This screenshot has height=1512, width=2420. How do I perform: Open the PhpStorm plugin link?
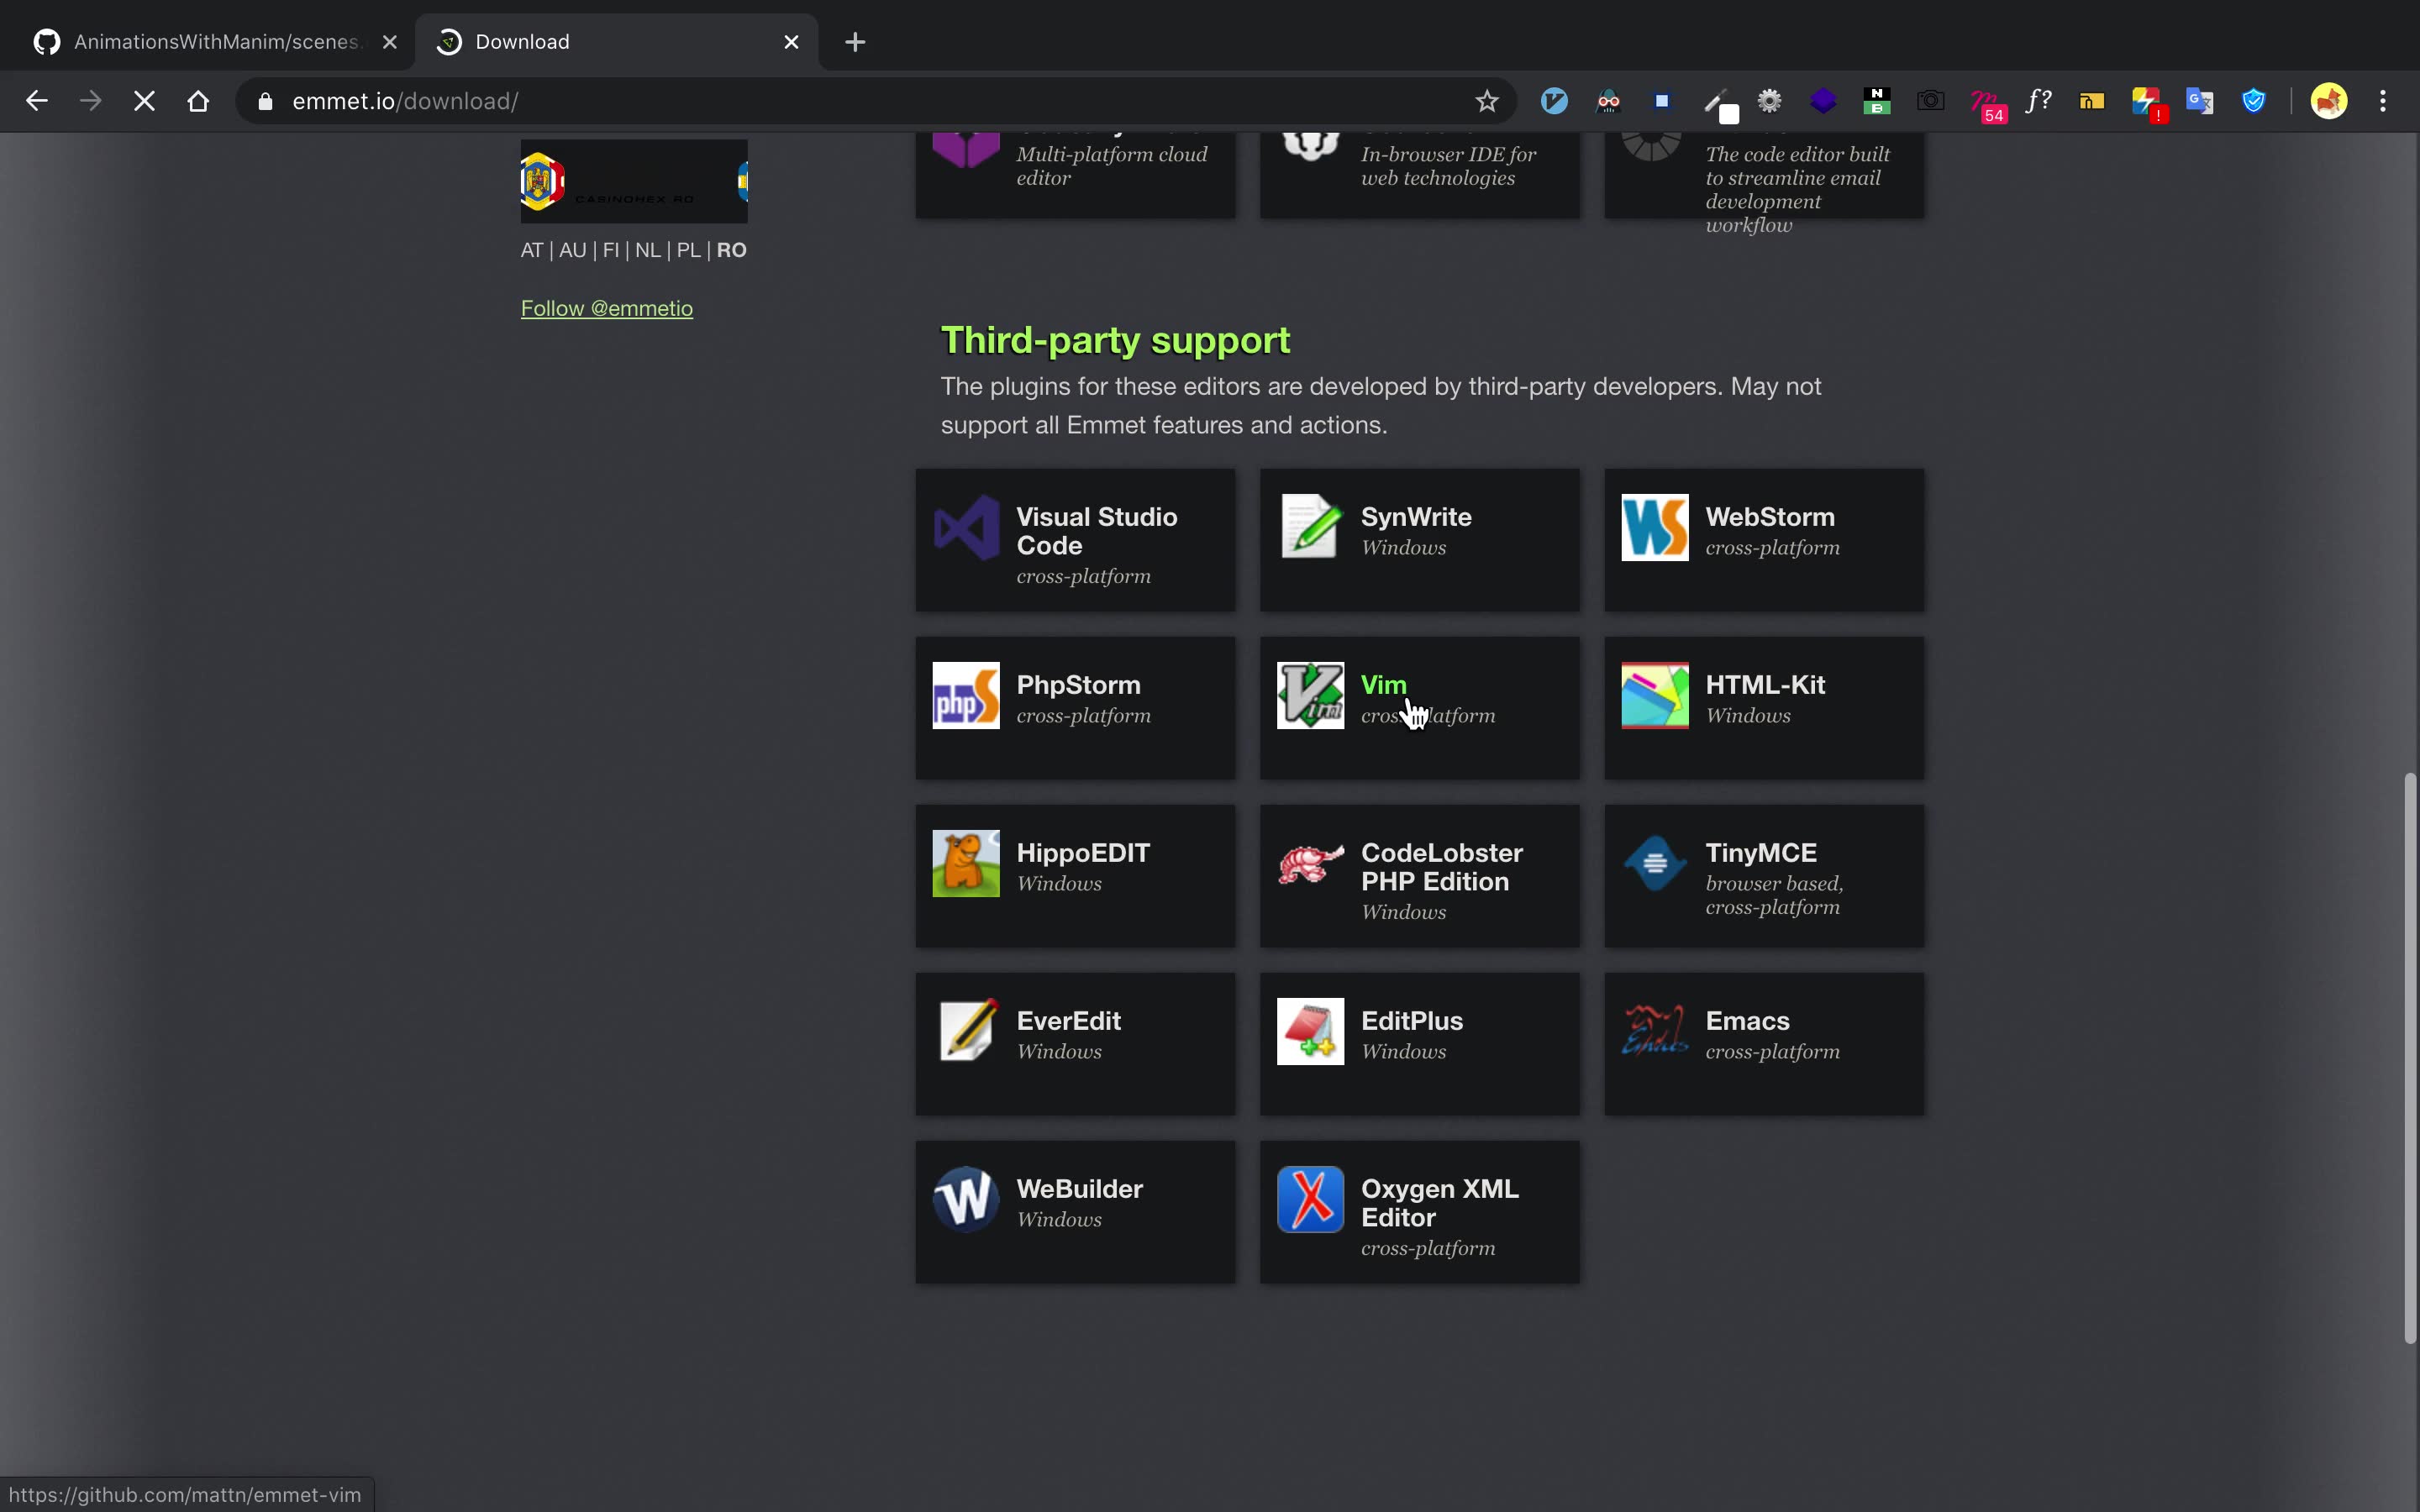(1075, 708)
